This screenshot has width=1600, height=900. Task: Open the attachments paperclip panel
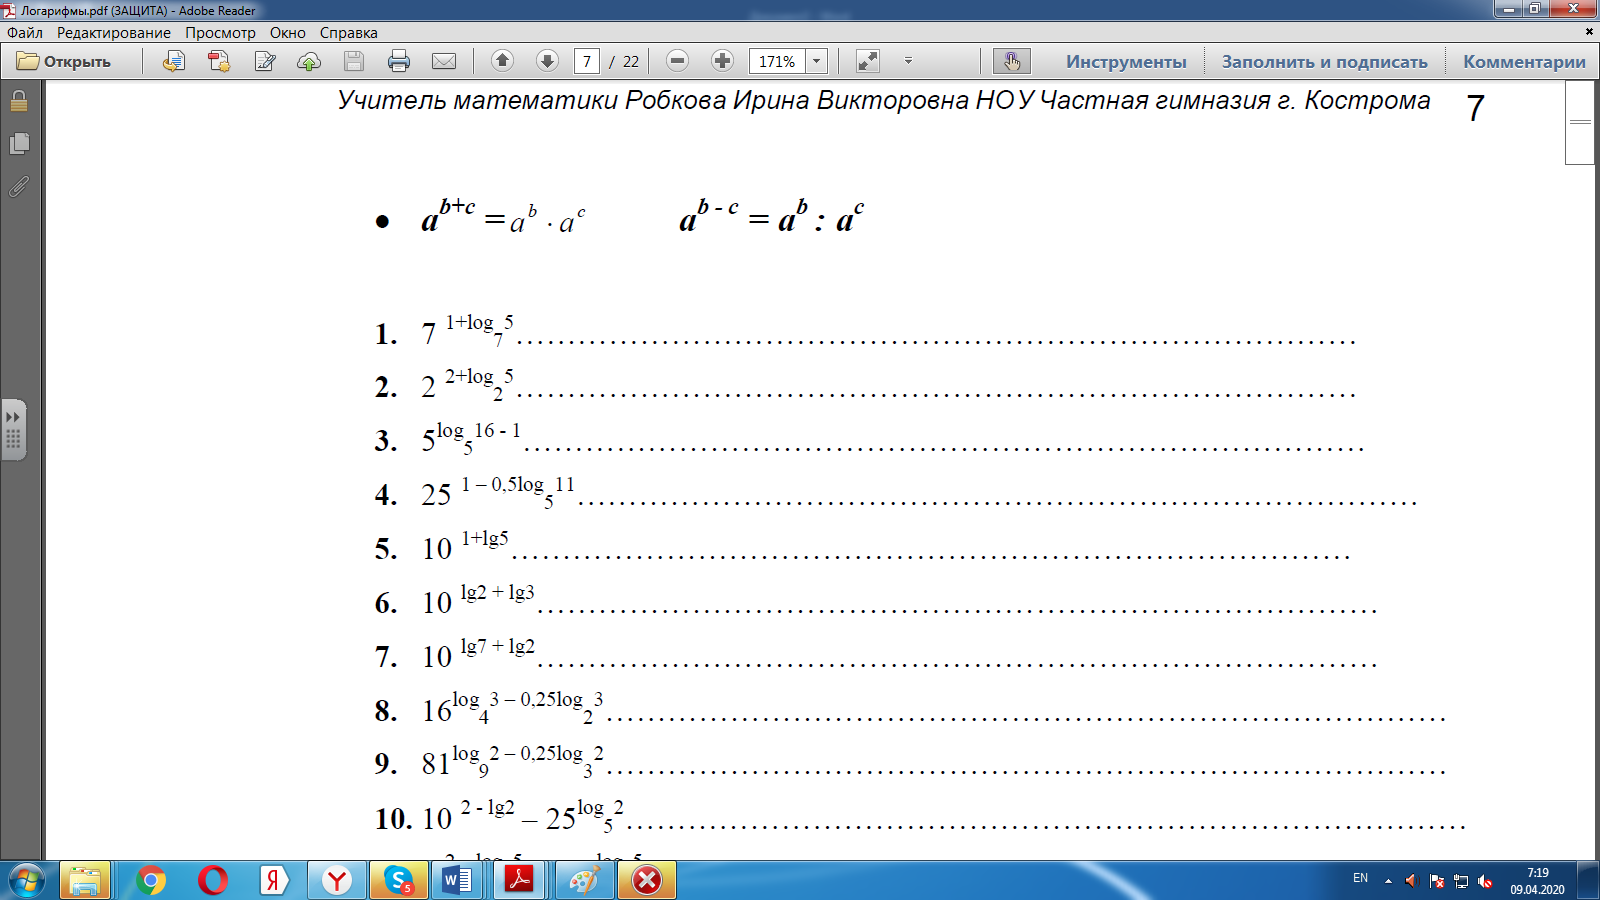click(19, 186)
